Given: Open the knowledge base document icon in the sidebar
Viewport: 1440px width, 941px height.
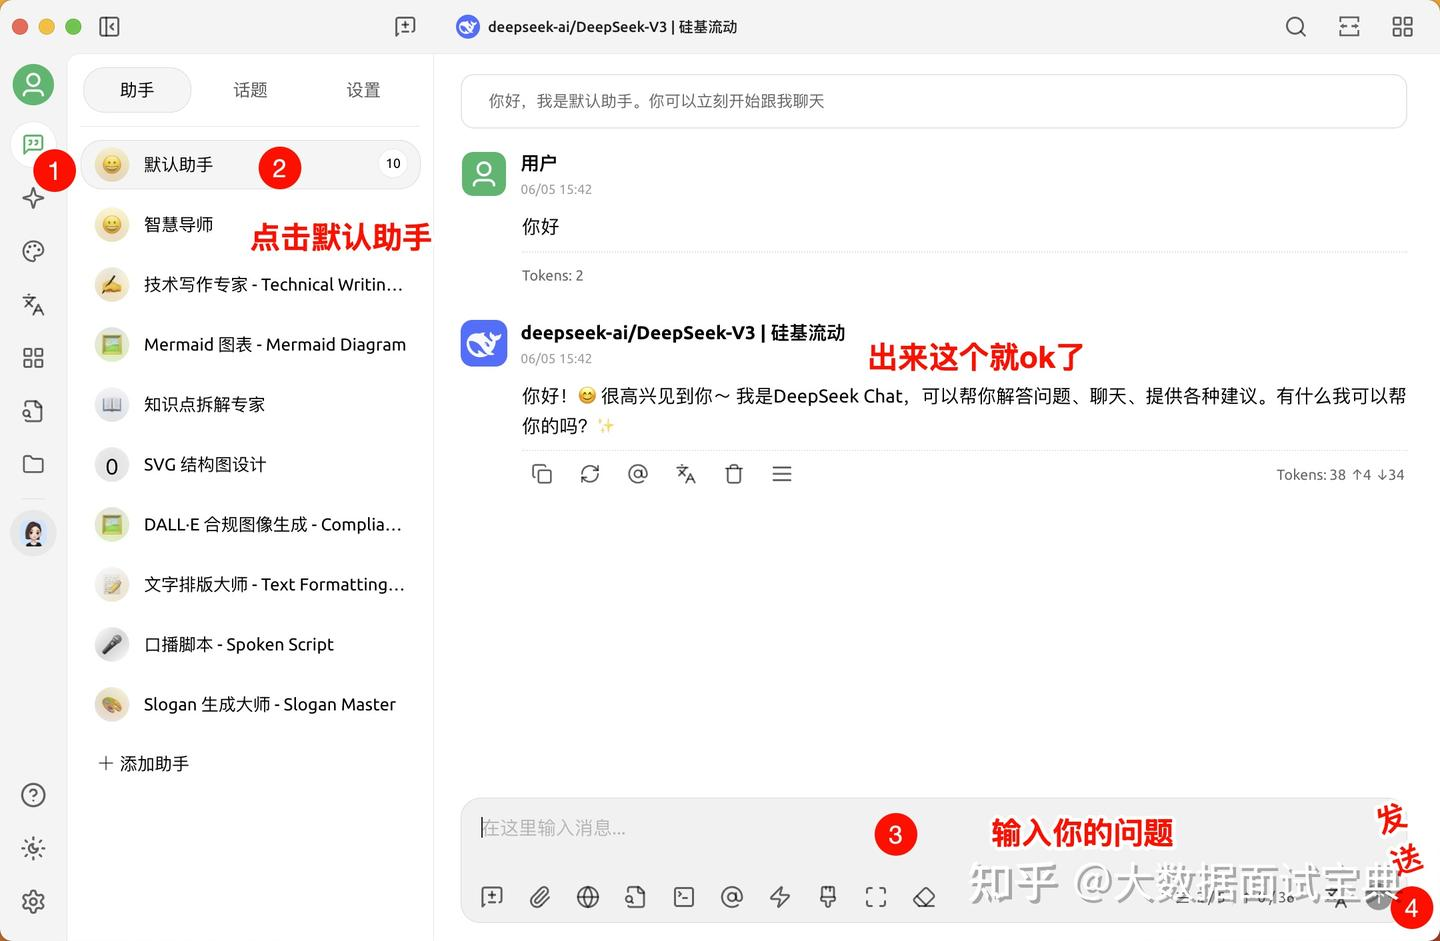Looking at the screenshot, I should pyautogui.click(x=33, y=411).
